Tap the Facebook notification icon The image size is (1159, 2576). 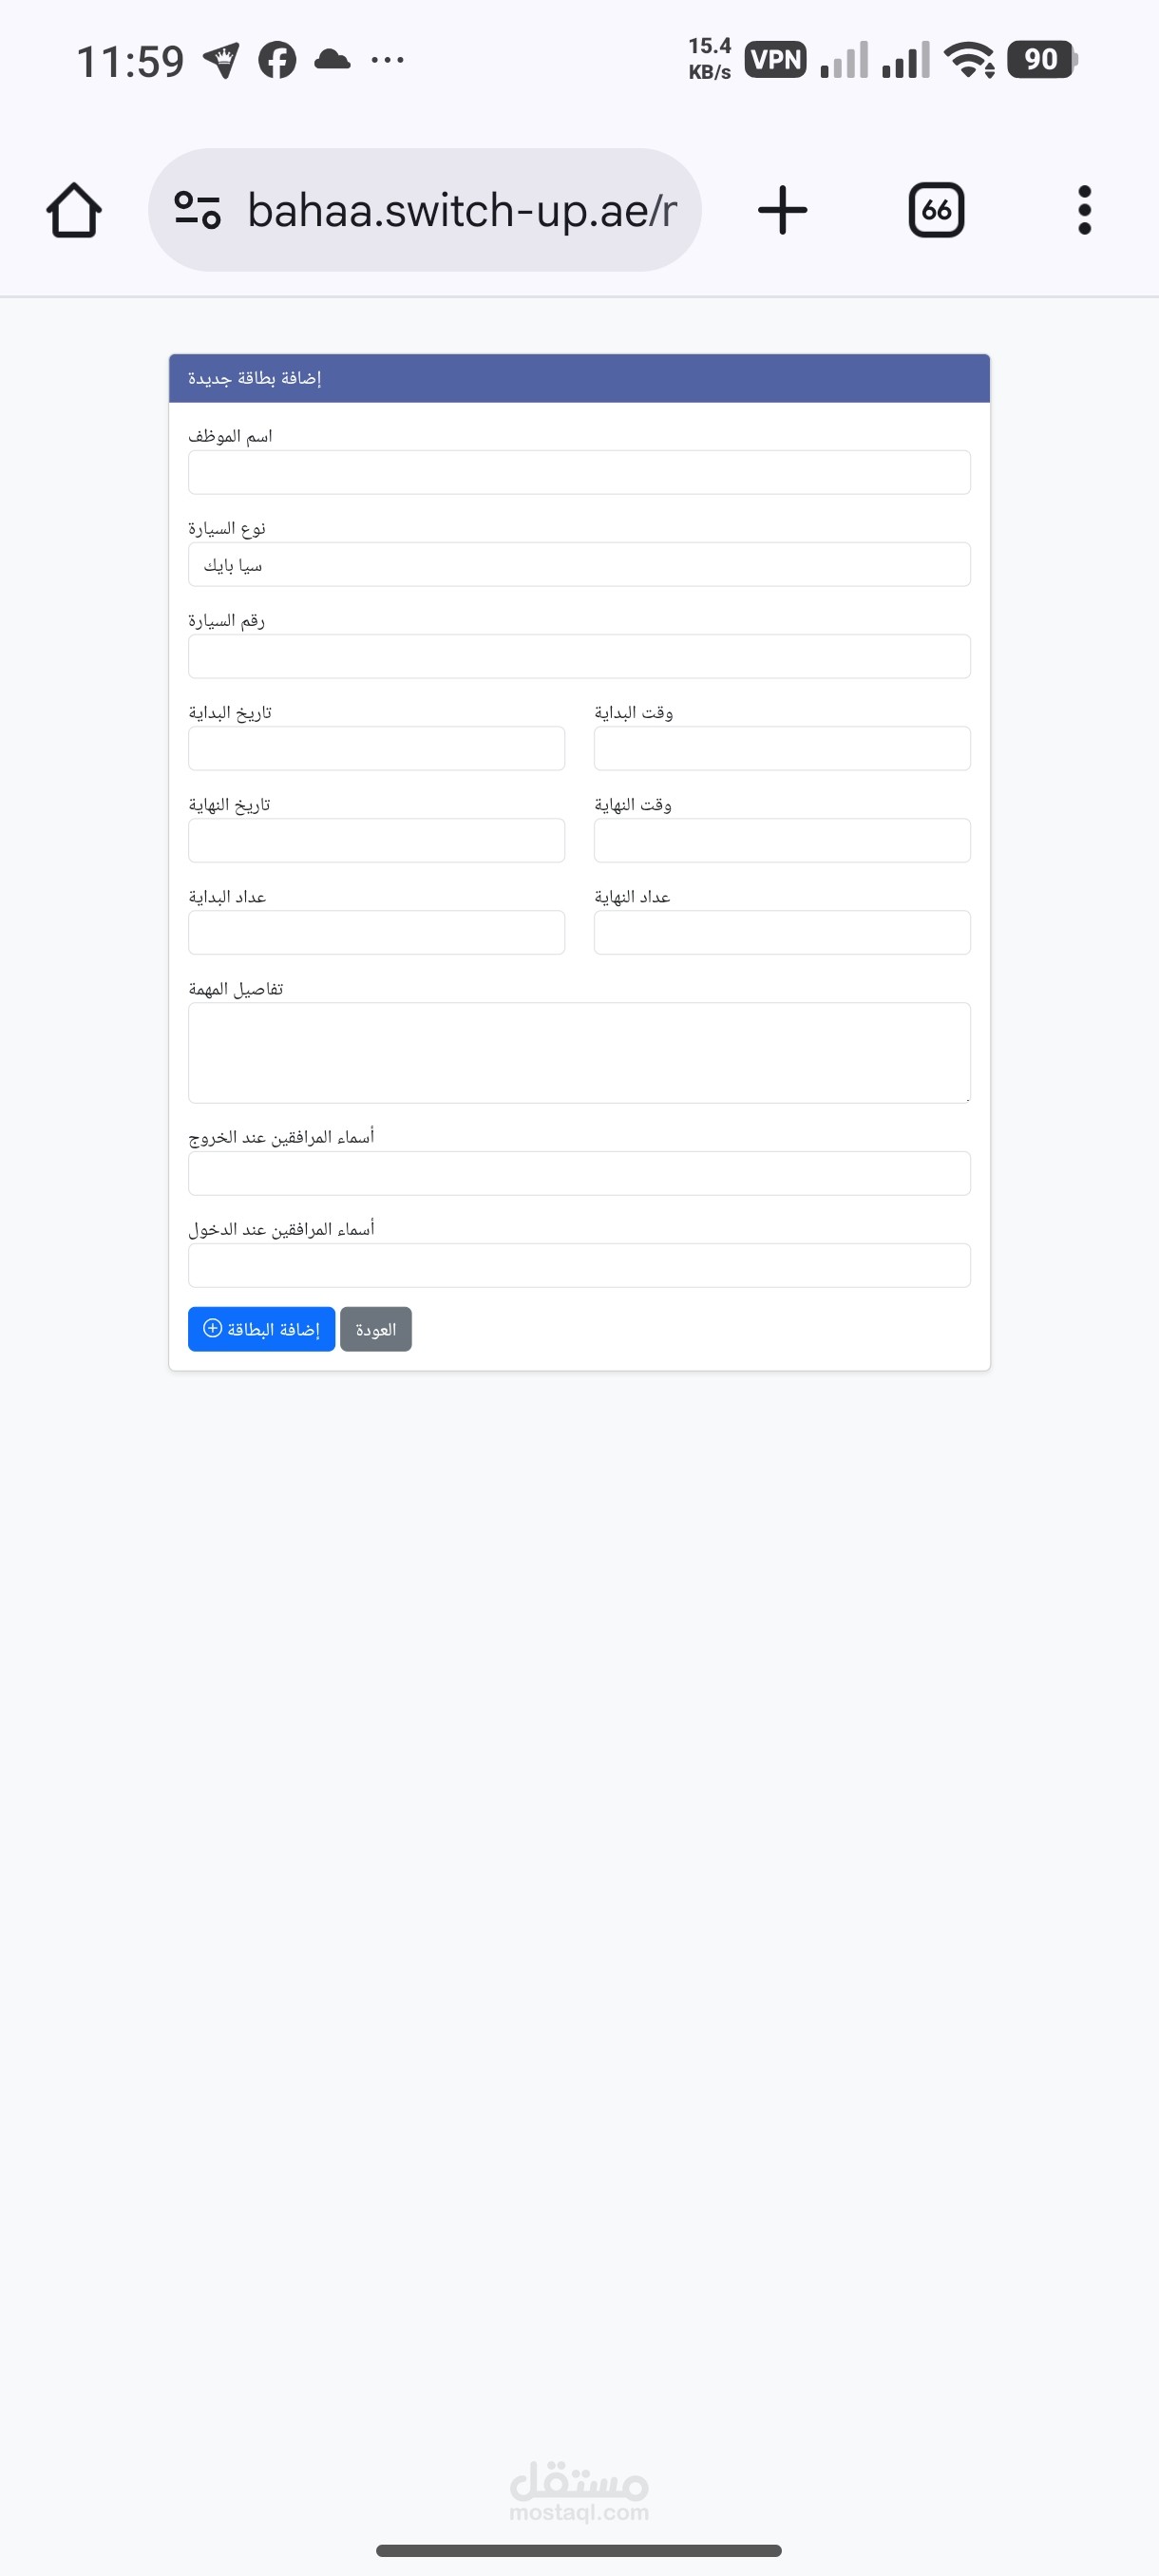pyautogui.click(x=277, y=60)
